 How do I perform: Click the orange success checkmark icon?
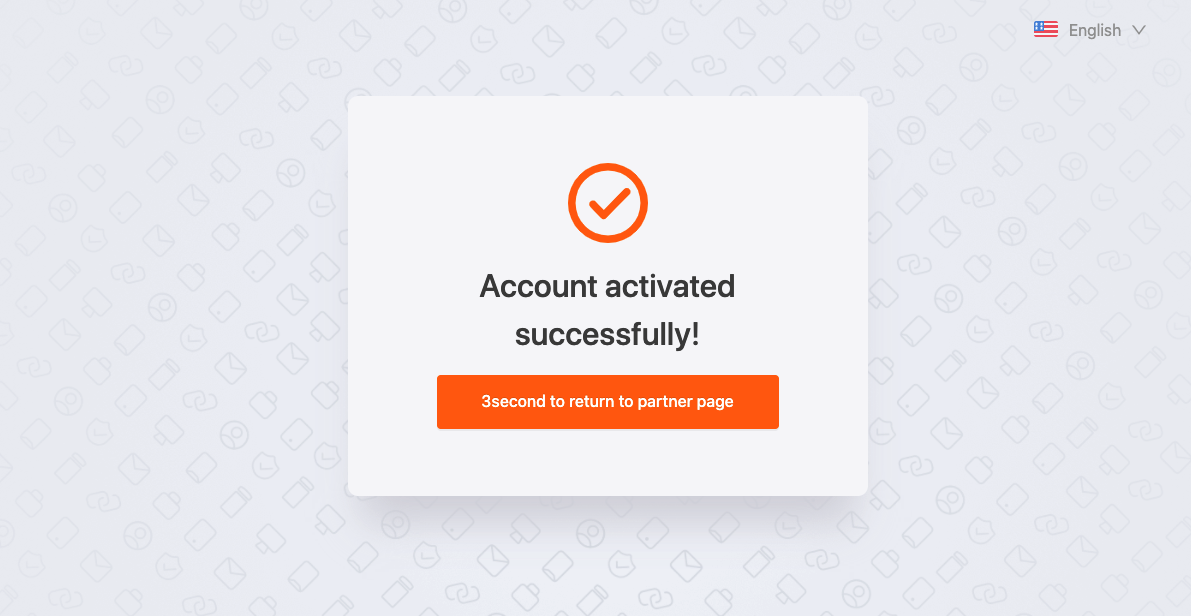click(x=608, y=203)
